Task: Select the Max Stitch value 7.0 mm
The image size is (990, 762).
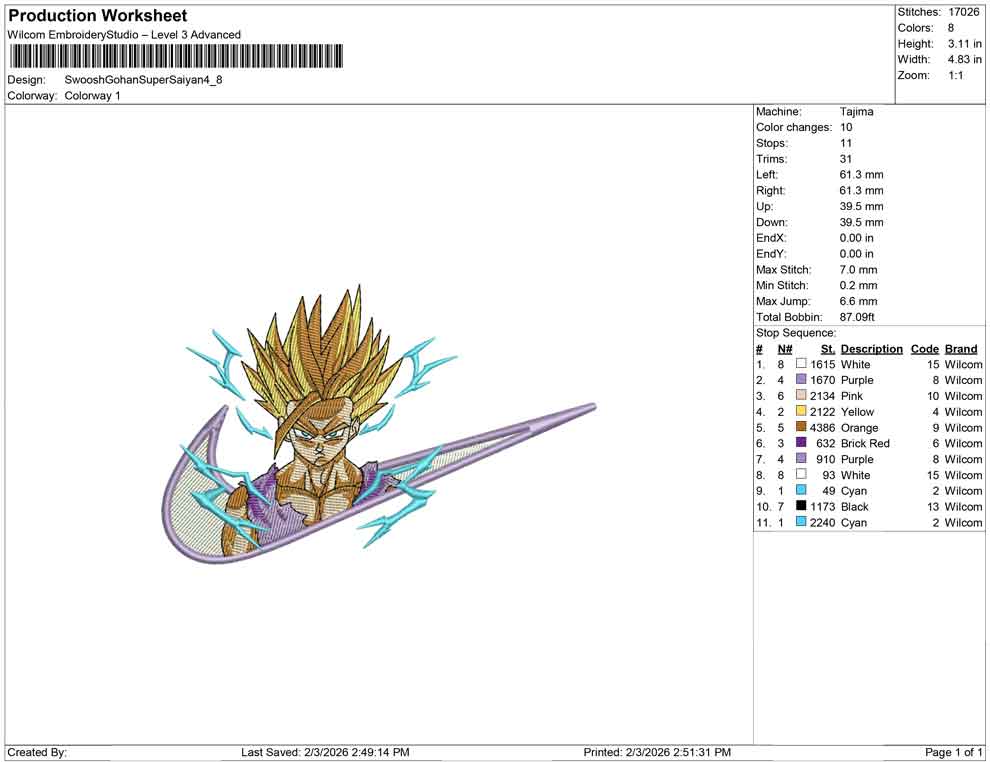Action: (x=859, y=270)
